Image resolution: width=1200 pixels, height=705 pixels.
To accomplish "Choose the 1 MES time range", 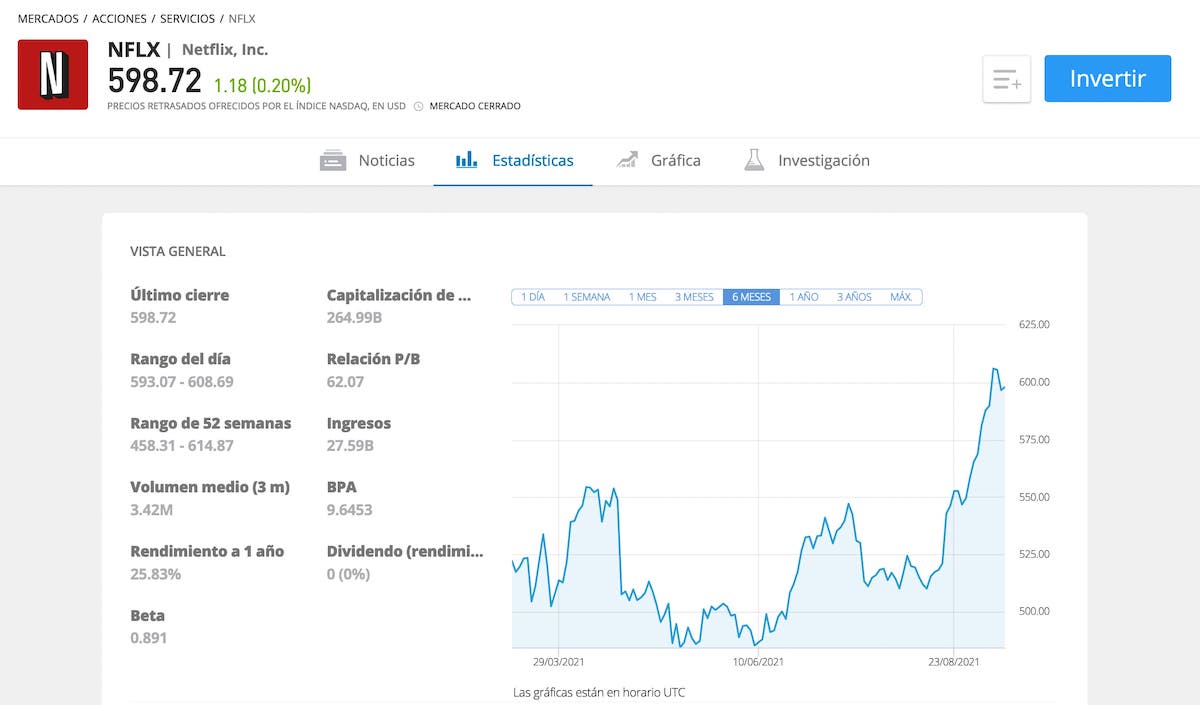I will click(x=642, y=297).
